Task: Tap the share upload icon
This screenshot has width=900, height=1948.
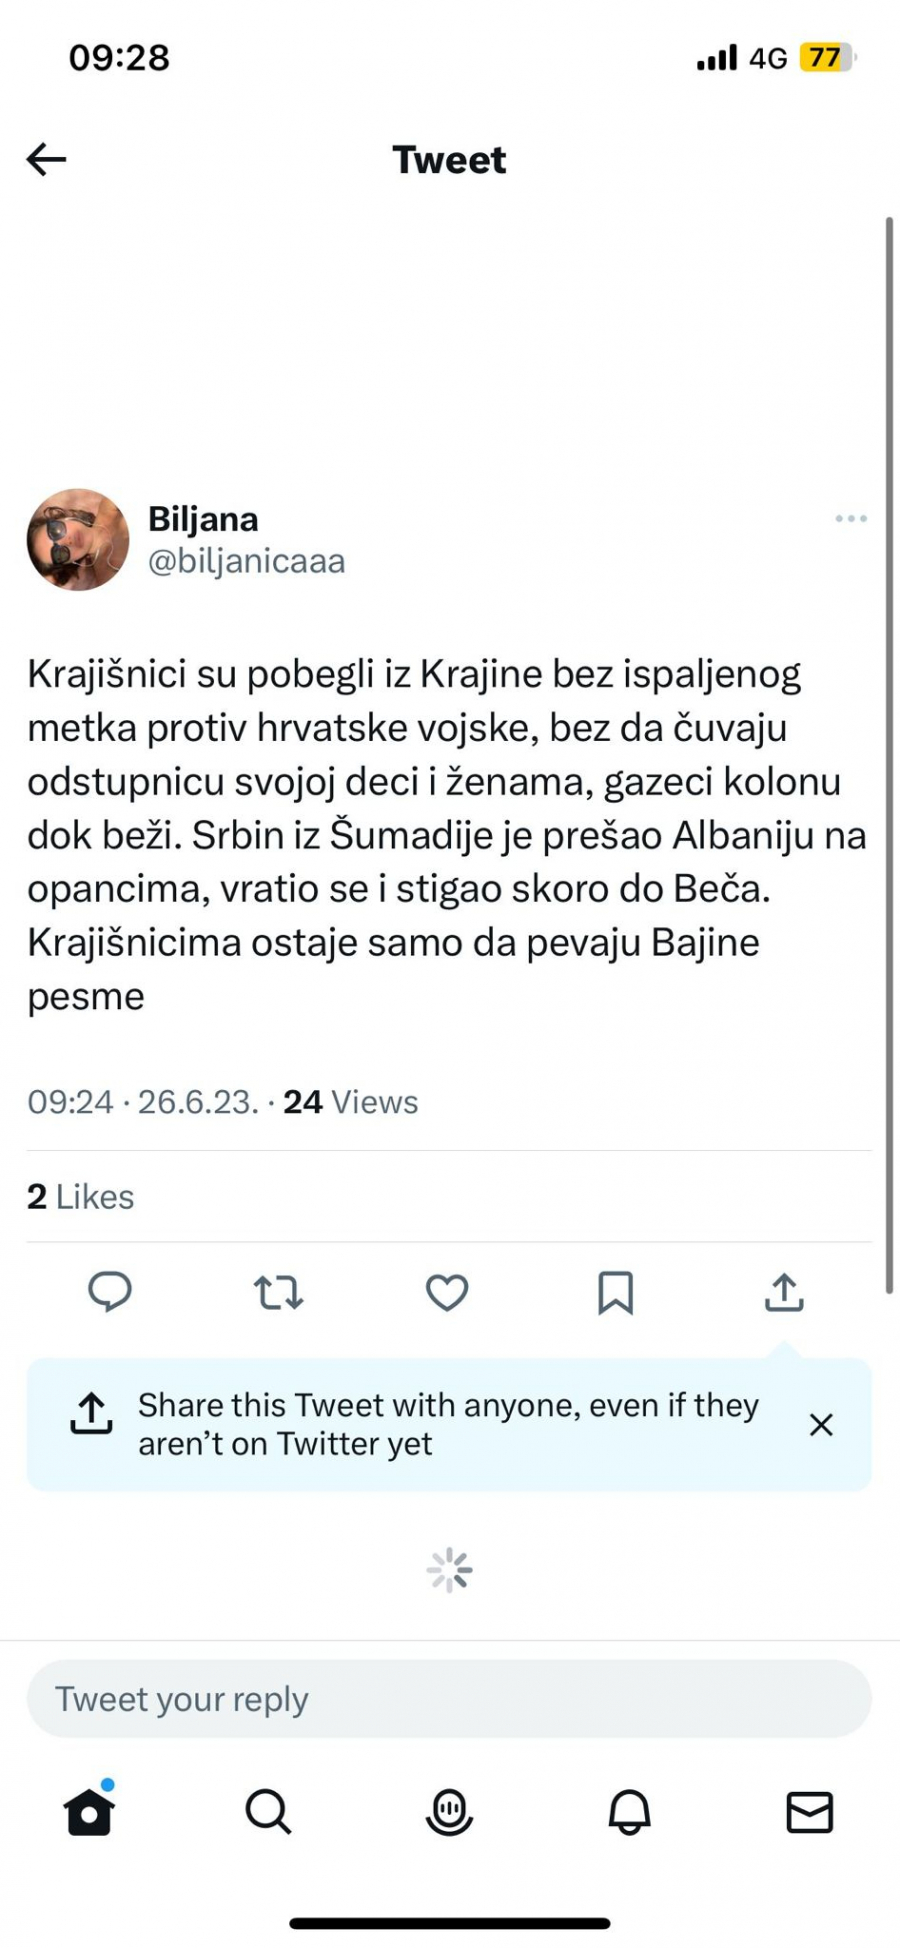Action: (x=784, y=1292)
